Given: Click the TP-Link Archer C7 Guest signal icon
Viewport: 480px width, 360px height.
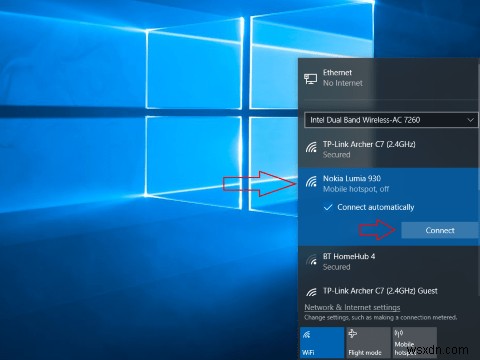Looking at the screenshot, I should (311, 292).
